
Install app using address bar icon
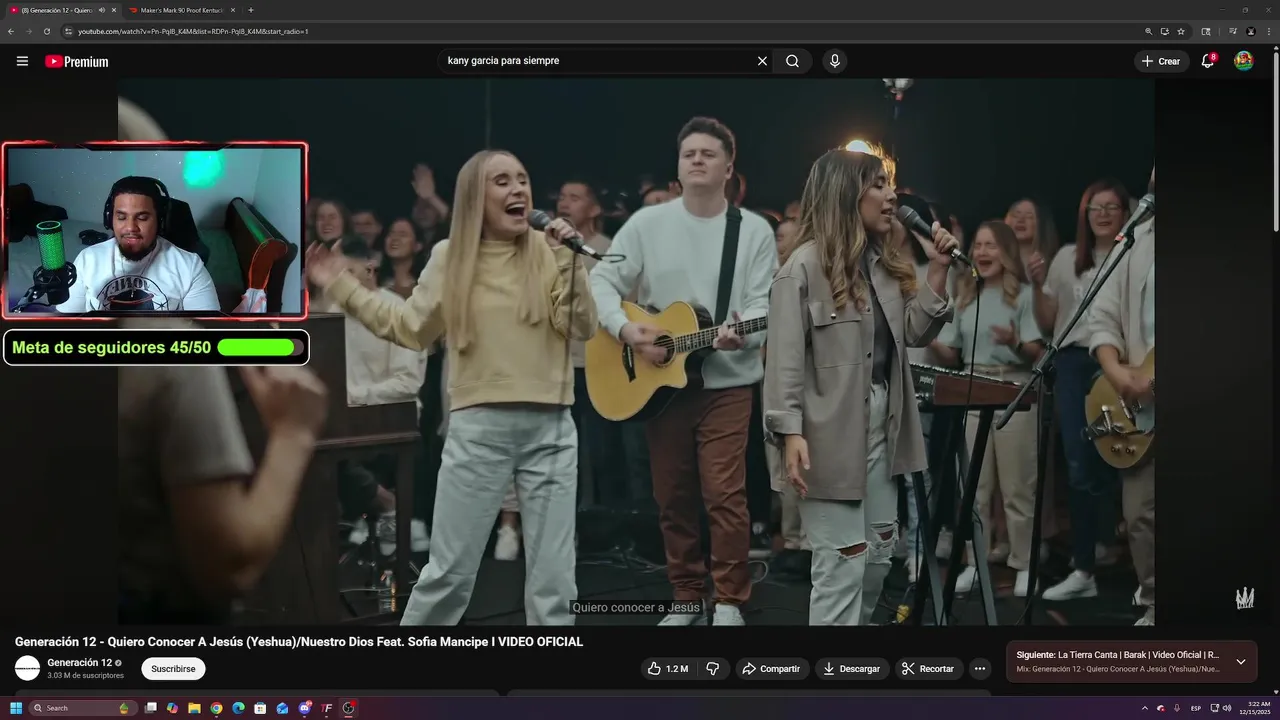pyautogui.click(x=1165, y=31)
